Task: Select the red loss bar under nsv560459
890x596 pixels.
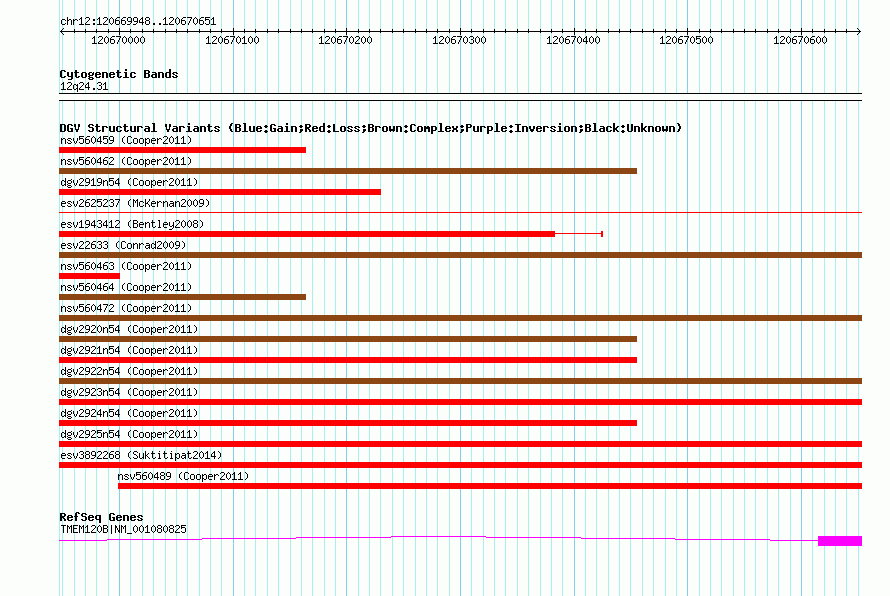Action: pos(182,150)
